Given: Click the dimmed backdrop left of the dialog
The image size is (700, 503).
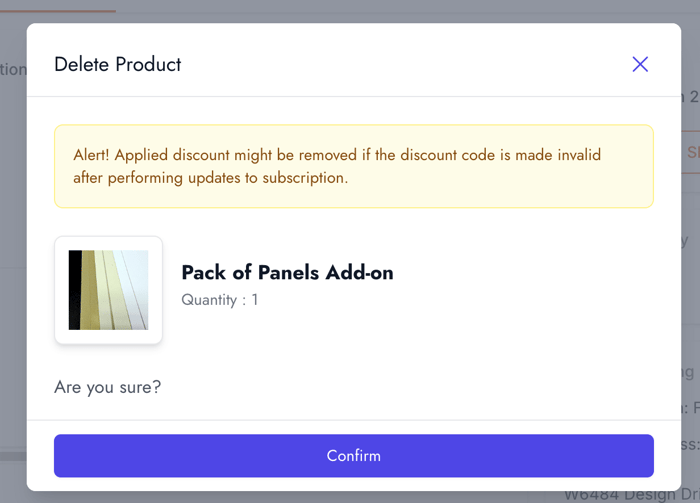Looking at the screenshot, I should coord(12,250).
